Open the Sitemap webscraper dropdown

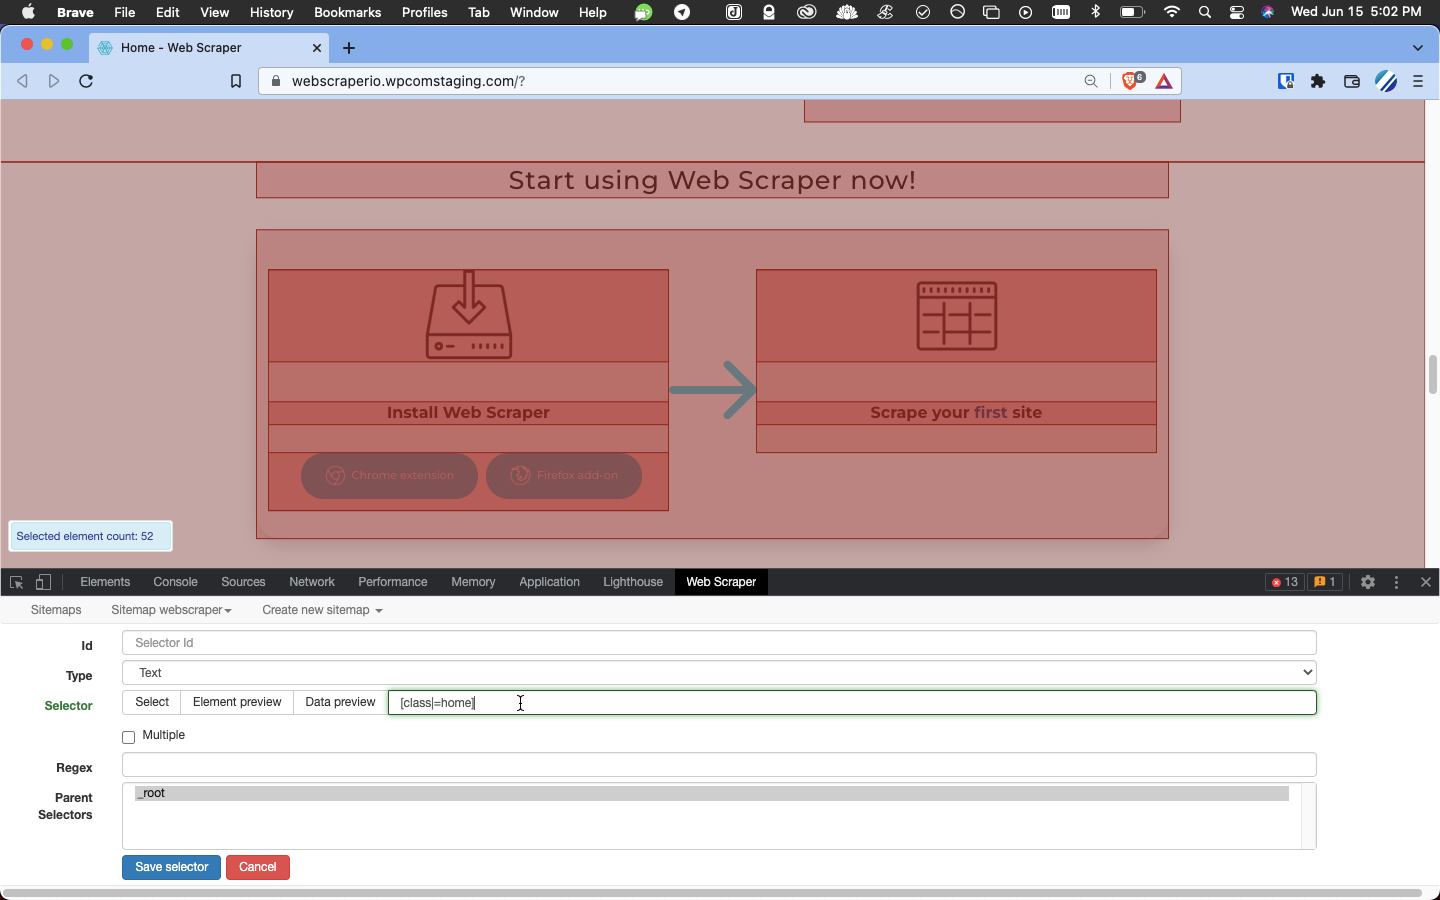(171, 610)
